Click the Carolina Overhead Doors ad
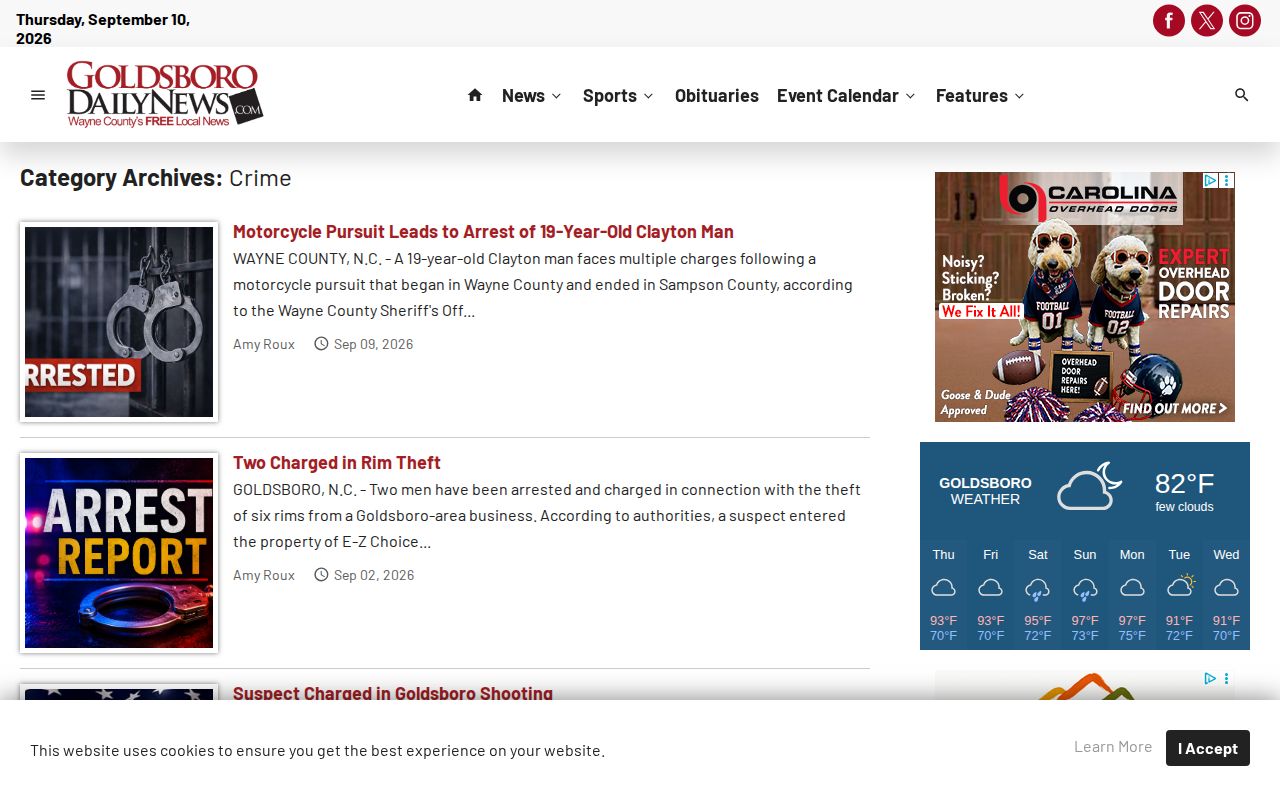Image resolution: width=1280 pixels, height=800 pixels. point(1085,297)
